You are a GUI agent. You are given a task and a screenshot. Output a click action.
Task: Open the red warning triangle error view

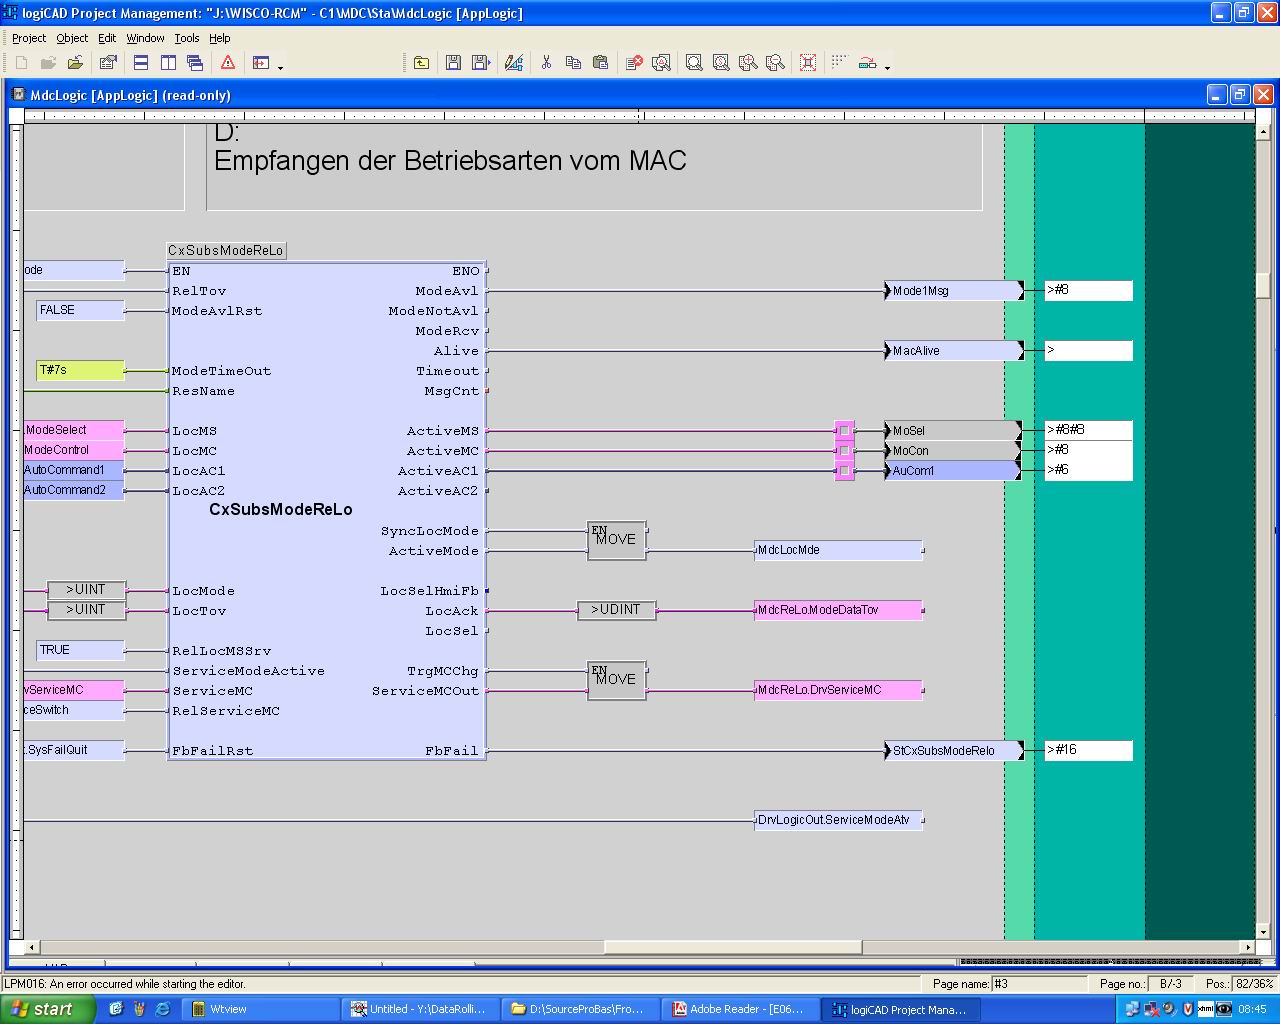click(228, 63)
